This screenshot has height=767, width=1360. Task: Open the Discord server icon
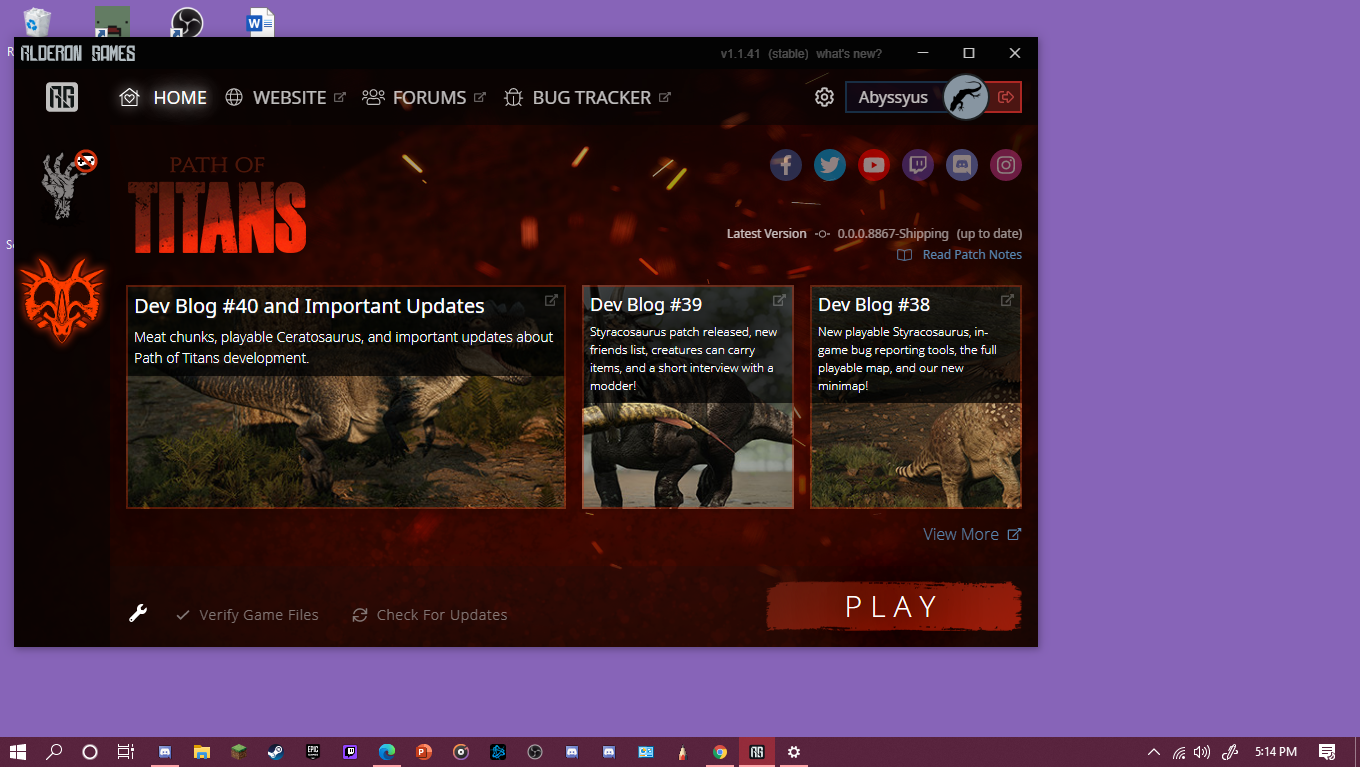coord(962,165)
